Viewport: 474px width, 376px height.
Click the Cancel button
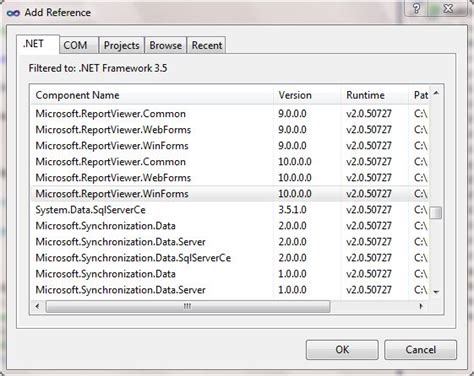click(420, 349)
